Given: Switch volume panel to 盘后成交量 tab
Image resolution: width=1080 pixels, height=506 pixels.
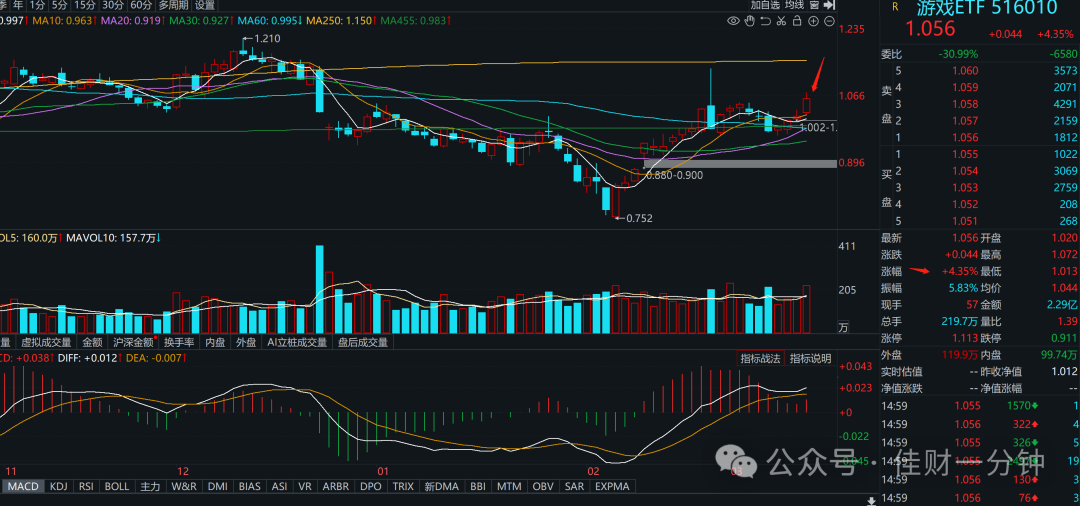Looking at the screenshot, I should coord(362,342).
